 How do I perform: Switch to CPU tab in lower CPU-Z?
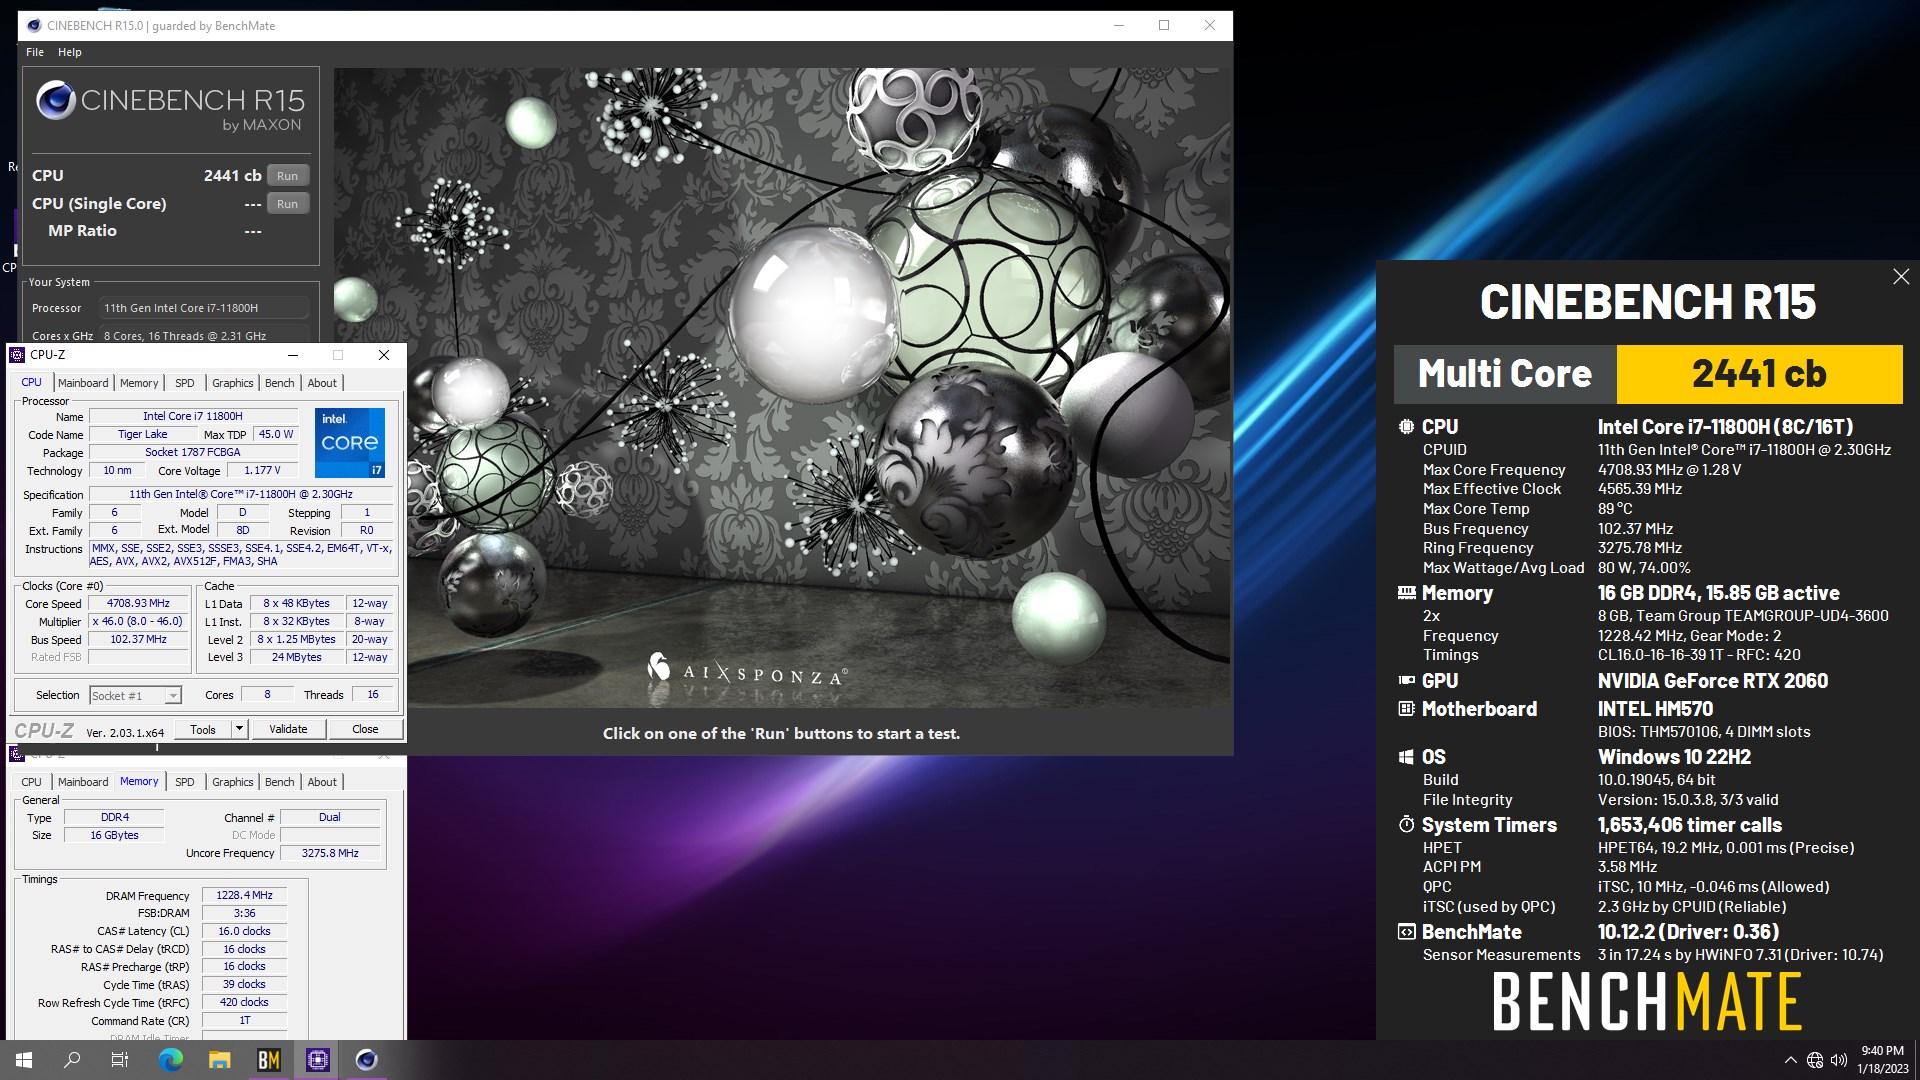[32, 782]
